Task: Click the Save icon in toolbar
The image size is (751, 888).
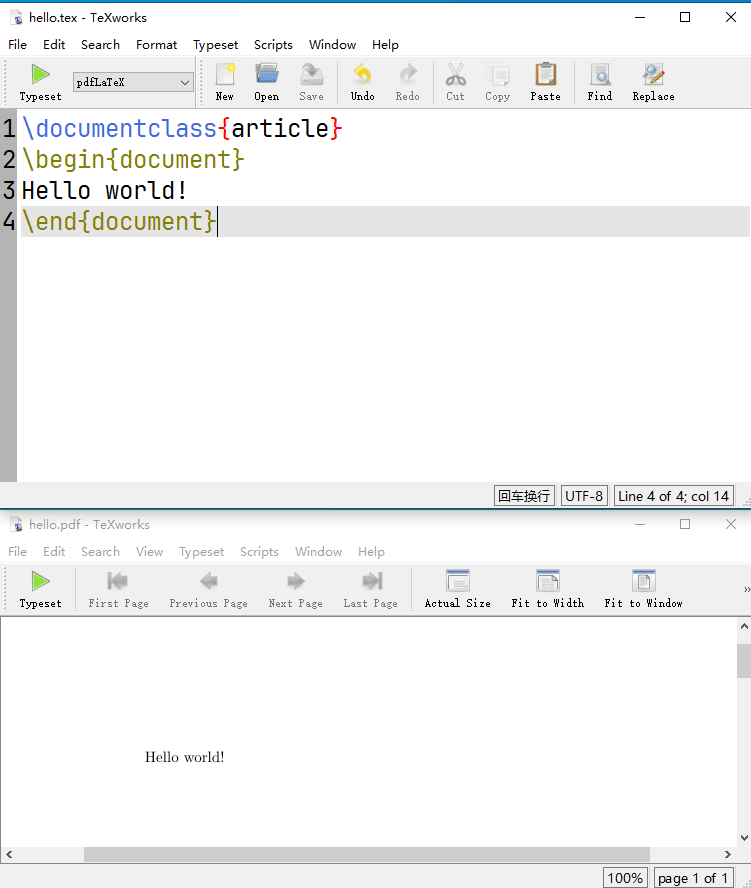Action: click(x=312, y=83)
